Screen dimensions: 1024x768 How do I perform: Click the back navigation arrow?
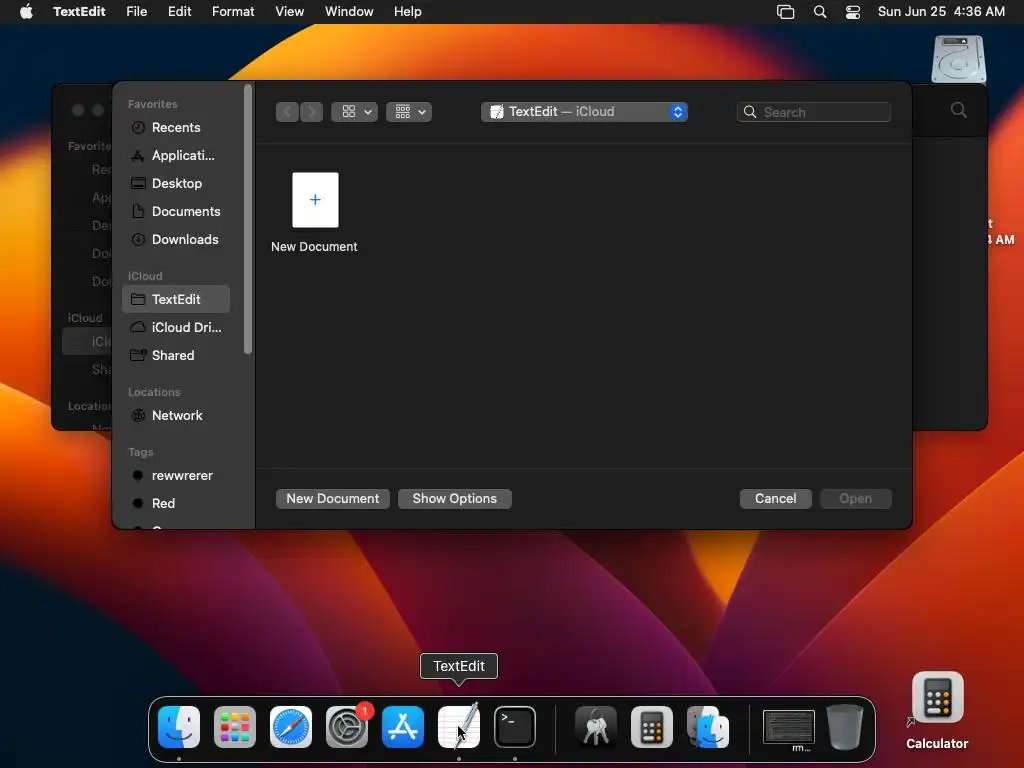pyautogui.click(x=287, y=112)
